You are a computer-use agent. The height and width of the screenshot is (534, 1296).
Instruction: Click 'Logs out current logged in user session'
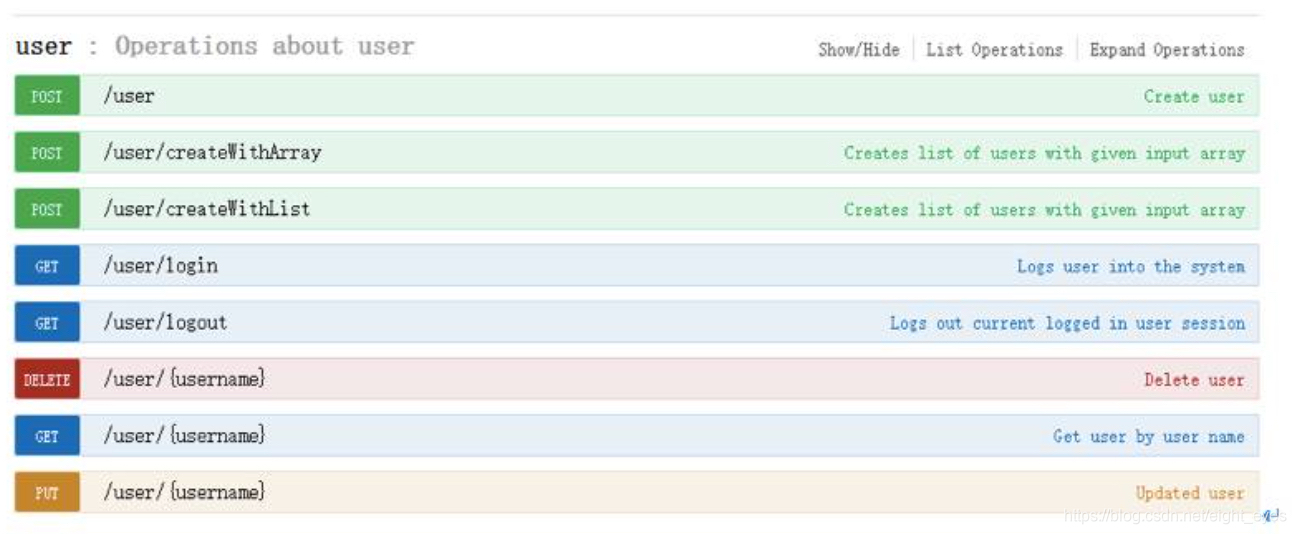1067,323
